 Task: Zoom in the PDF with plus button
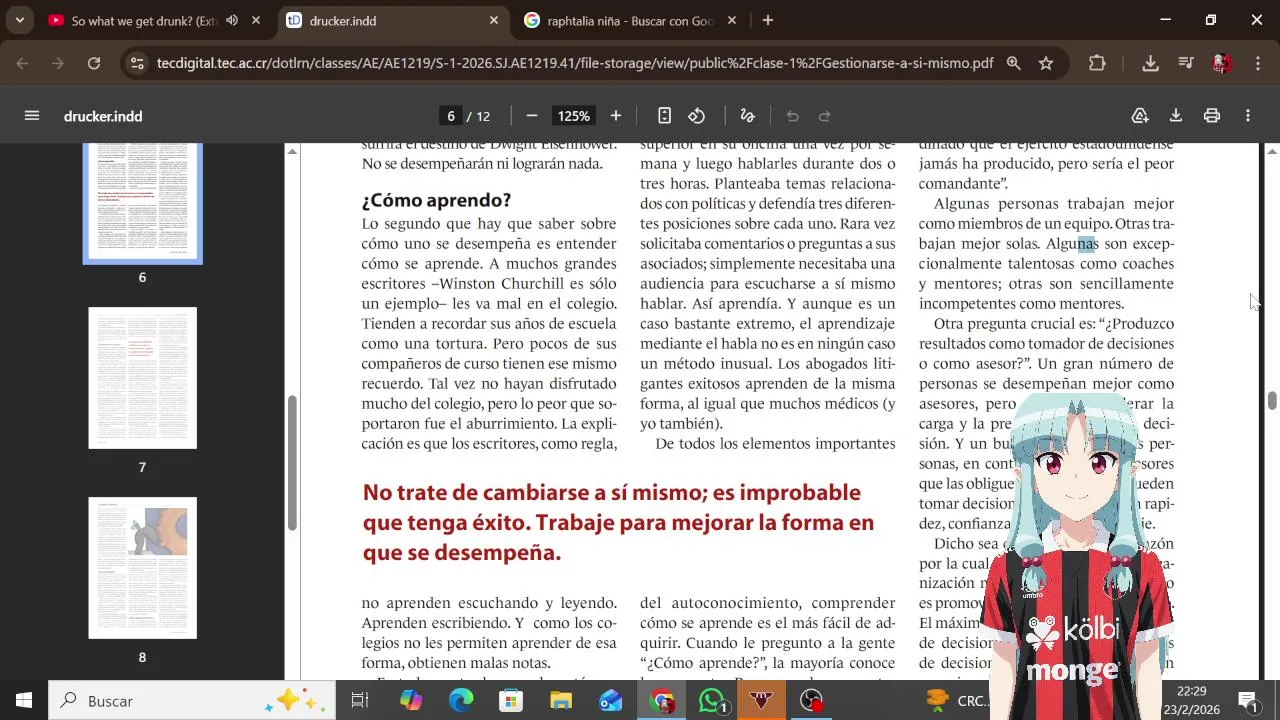pyautogui.click(x=616, y=116)
